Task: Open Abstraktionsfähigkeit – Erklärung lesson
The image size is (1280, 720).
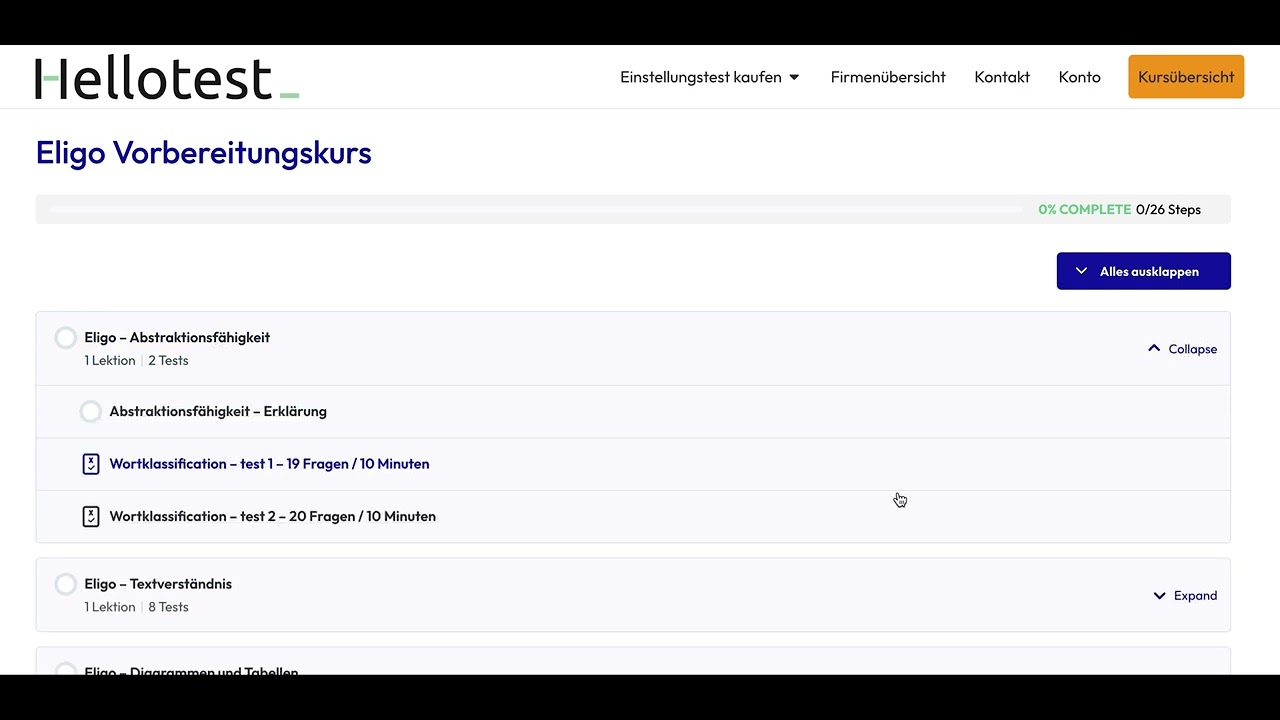Action: (218, 411)
